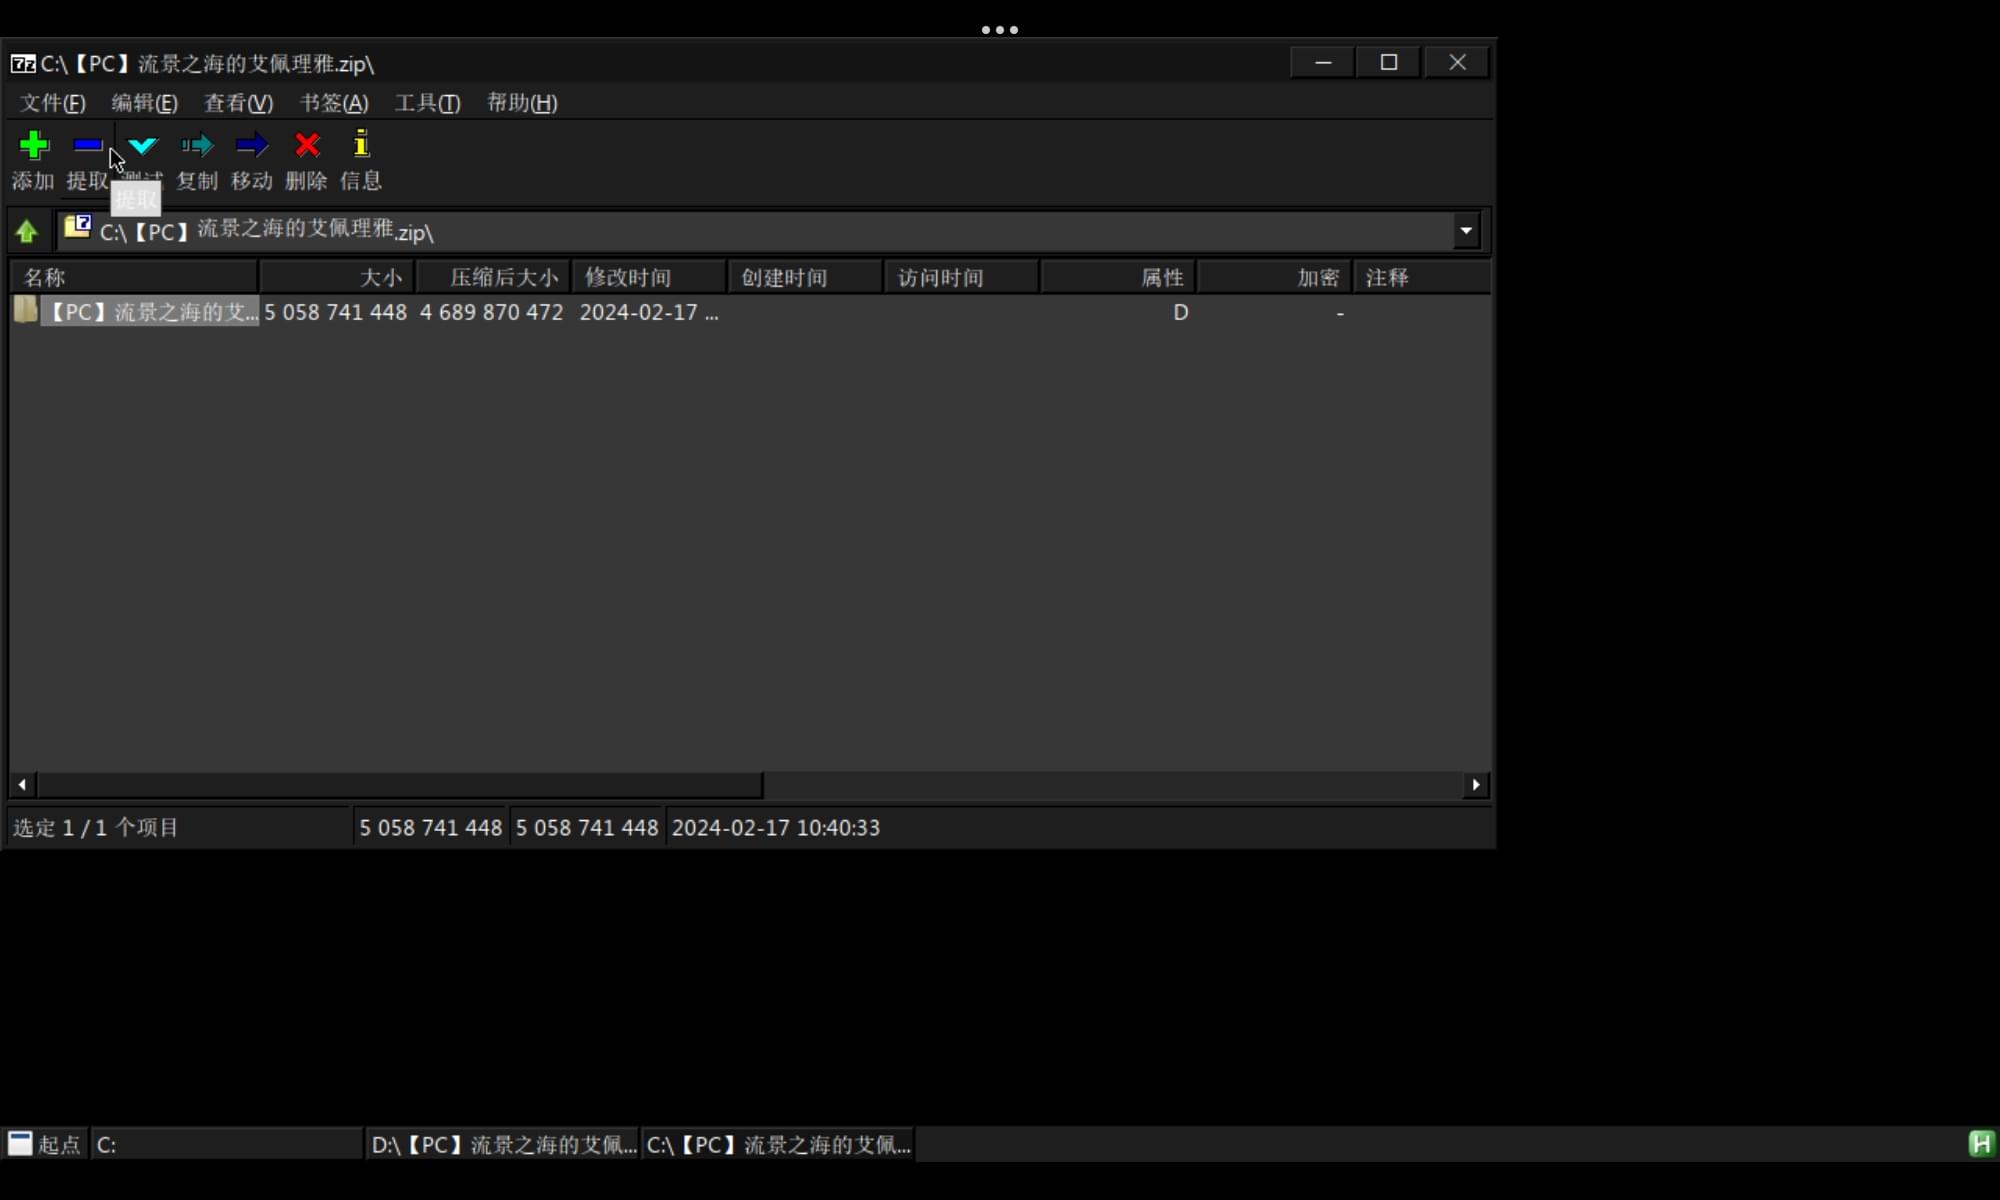Click the folder icon of the 【PC】 row
This screenshot has height=1200, width=2000.
26,310
